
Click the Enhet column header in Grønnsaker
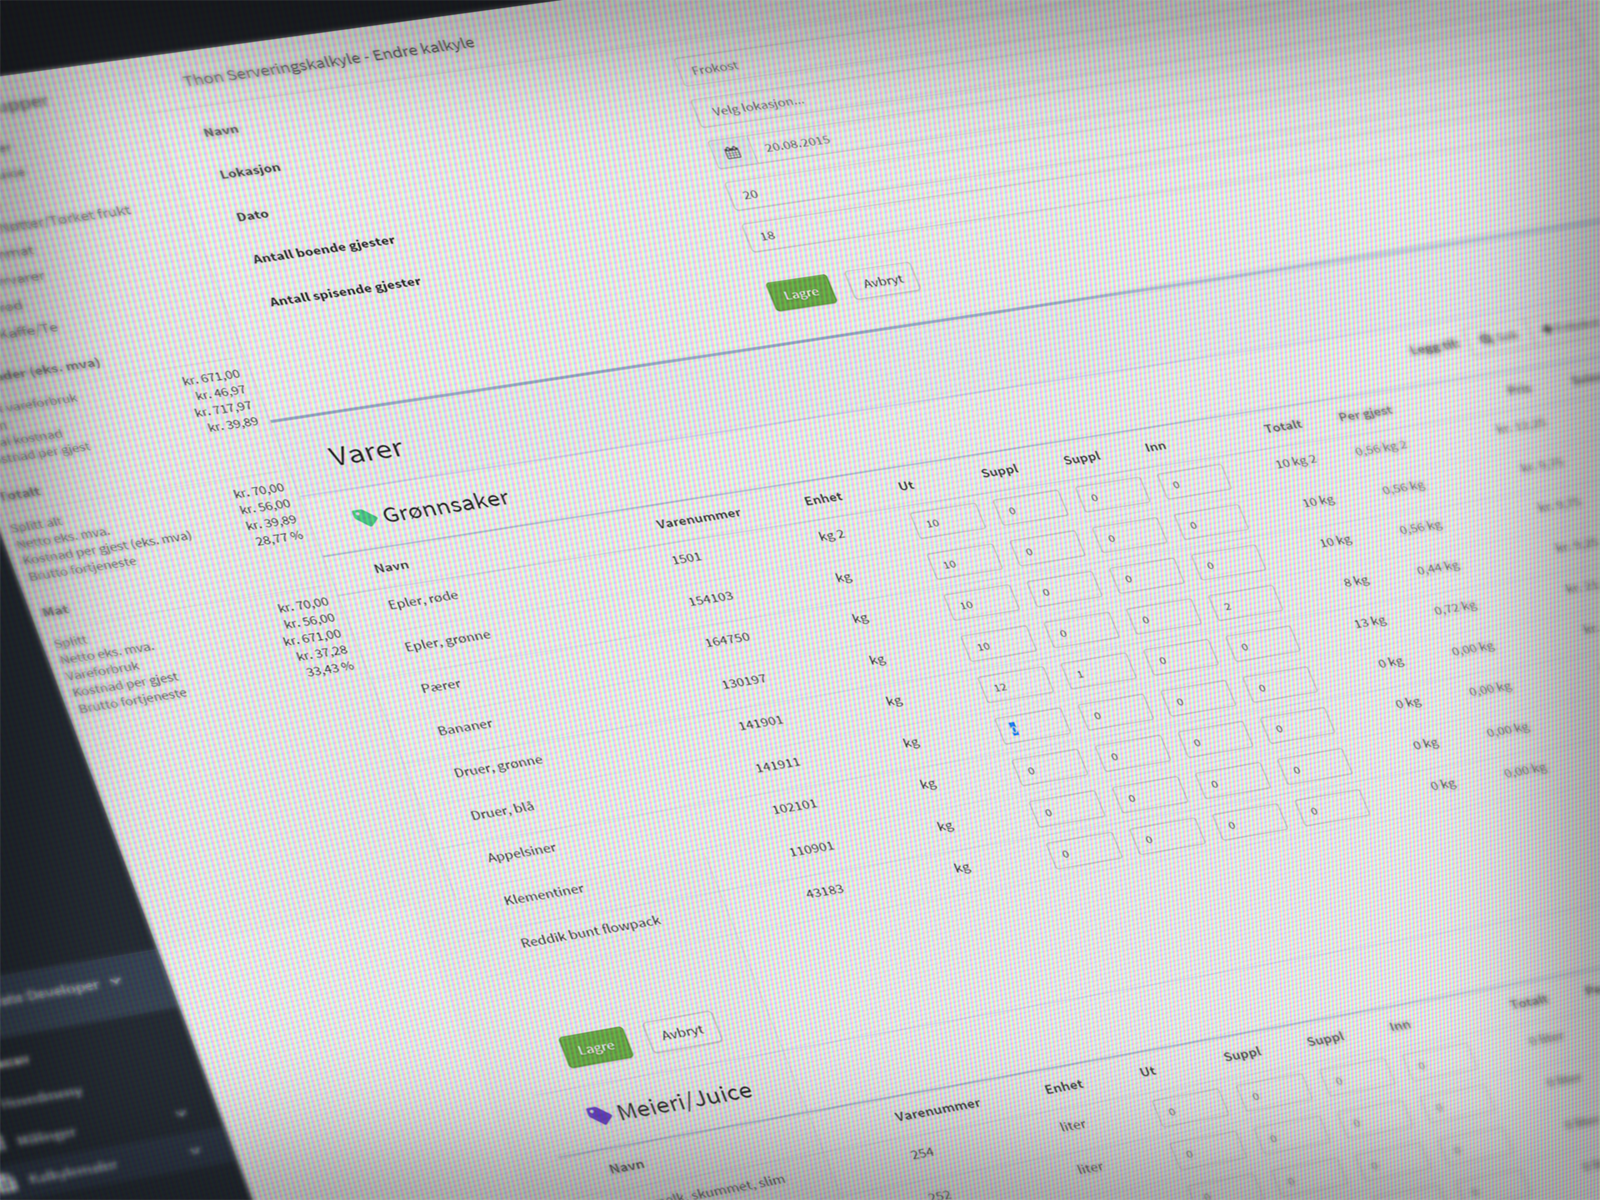click(x=823, y=498)
